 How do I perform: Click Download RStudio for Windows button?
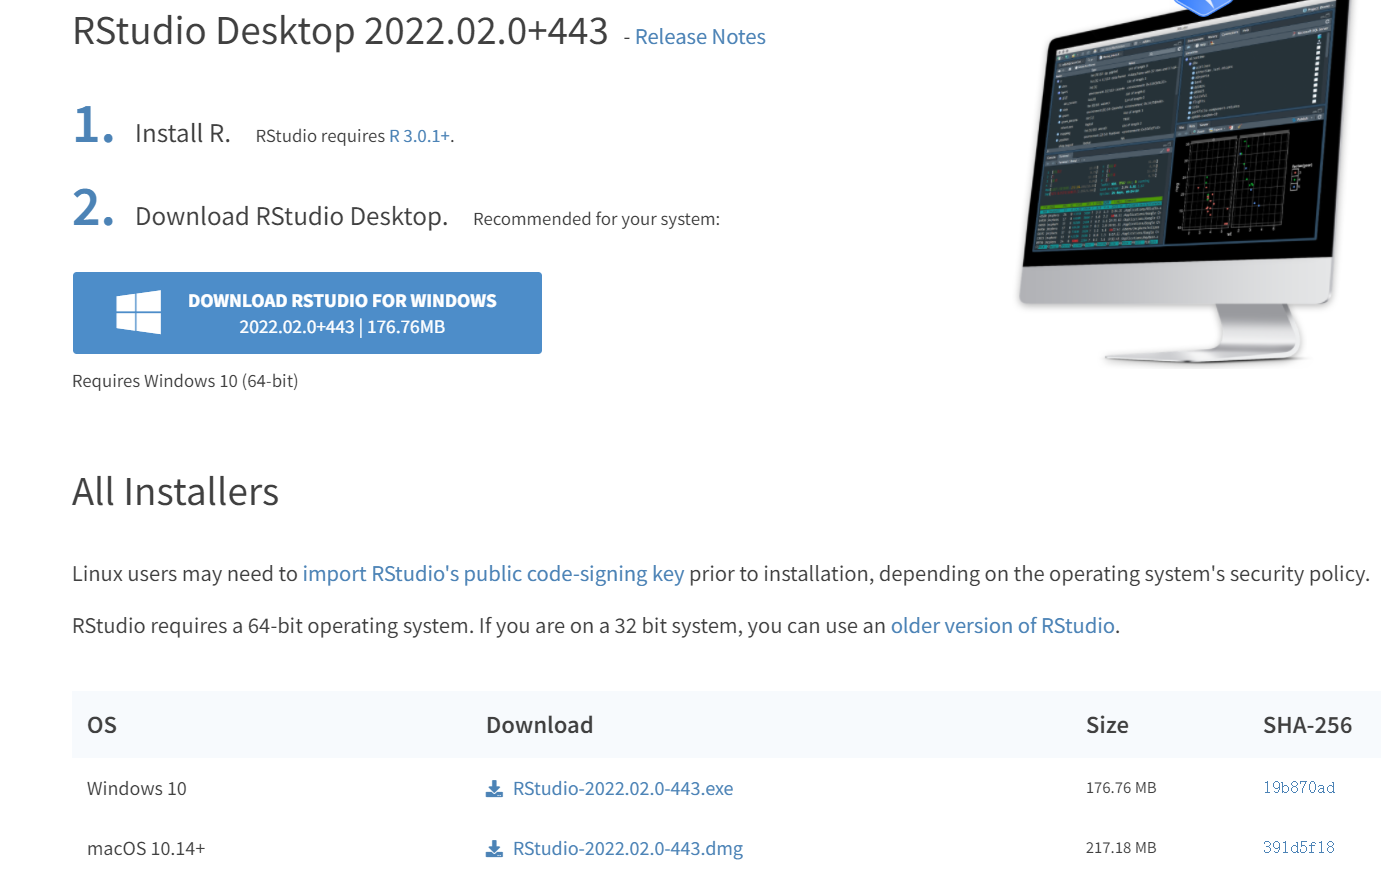307,313
